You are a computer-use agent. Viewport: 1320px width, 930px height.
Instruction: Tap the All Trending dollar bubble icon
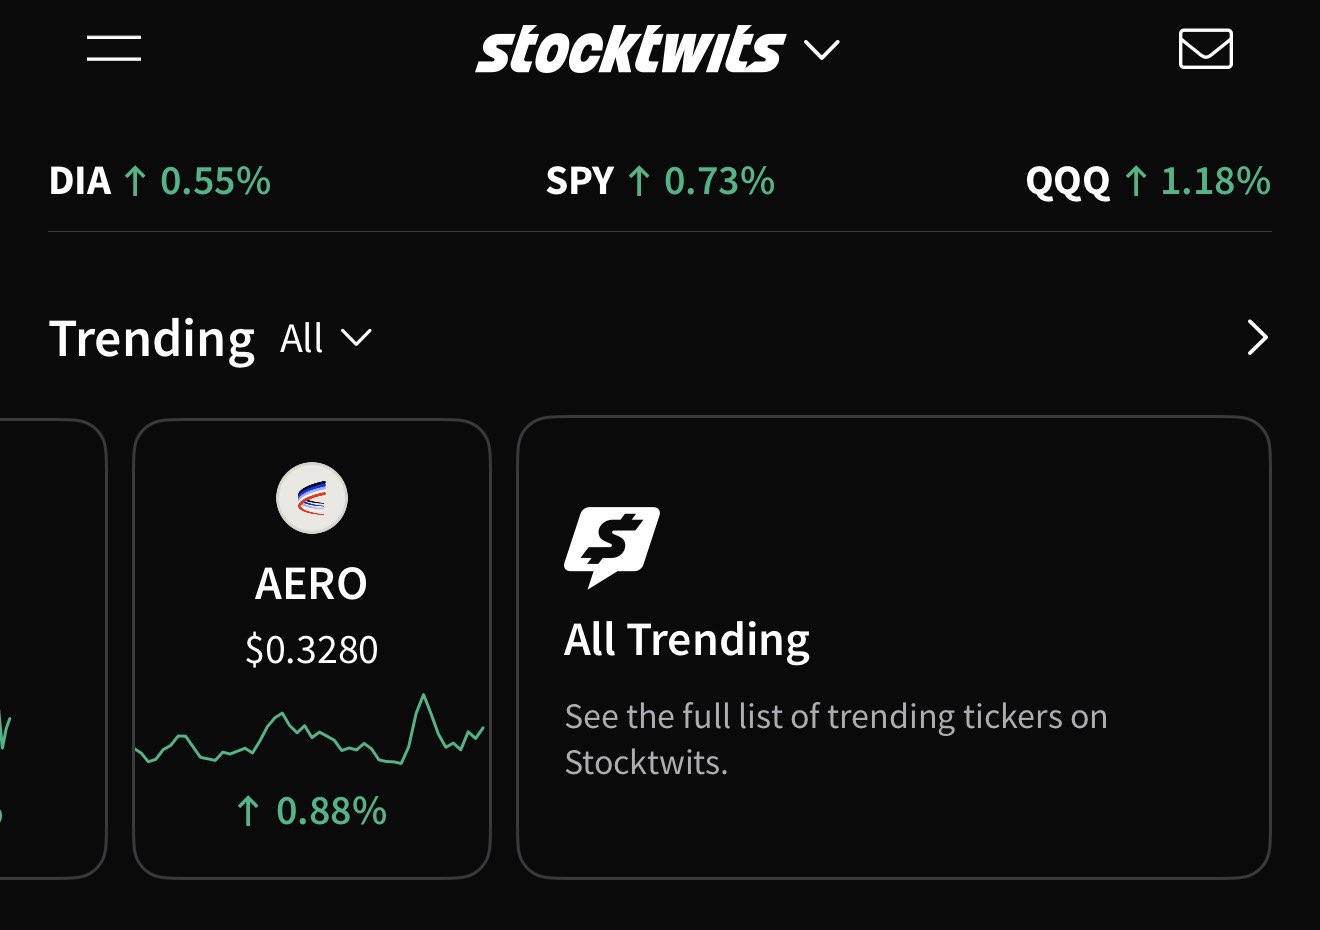[x=611, y=546]
